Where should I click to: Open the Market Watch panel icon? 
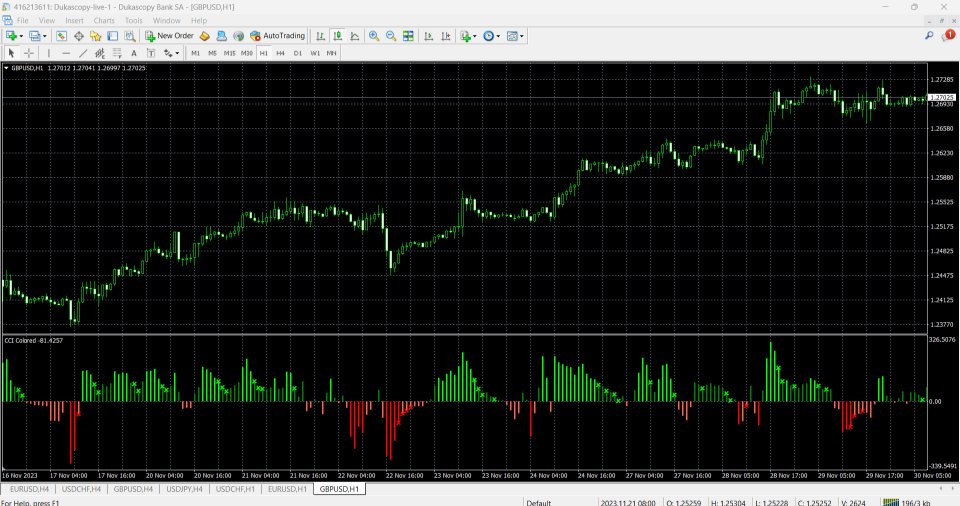pyautogui.click(x=61, y=36)
